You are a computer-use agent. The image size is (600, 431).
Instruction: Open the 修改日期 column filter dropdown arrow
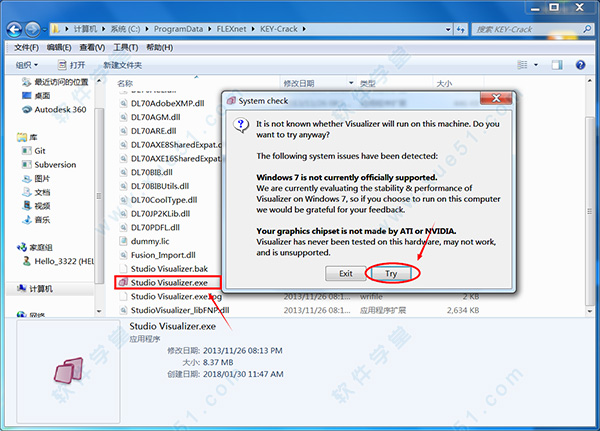pyautogui.click(x=351, y=83)
